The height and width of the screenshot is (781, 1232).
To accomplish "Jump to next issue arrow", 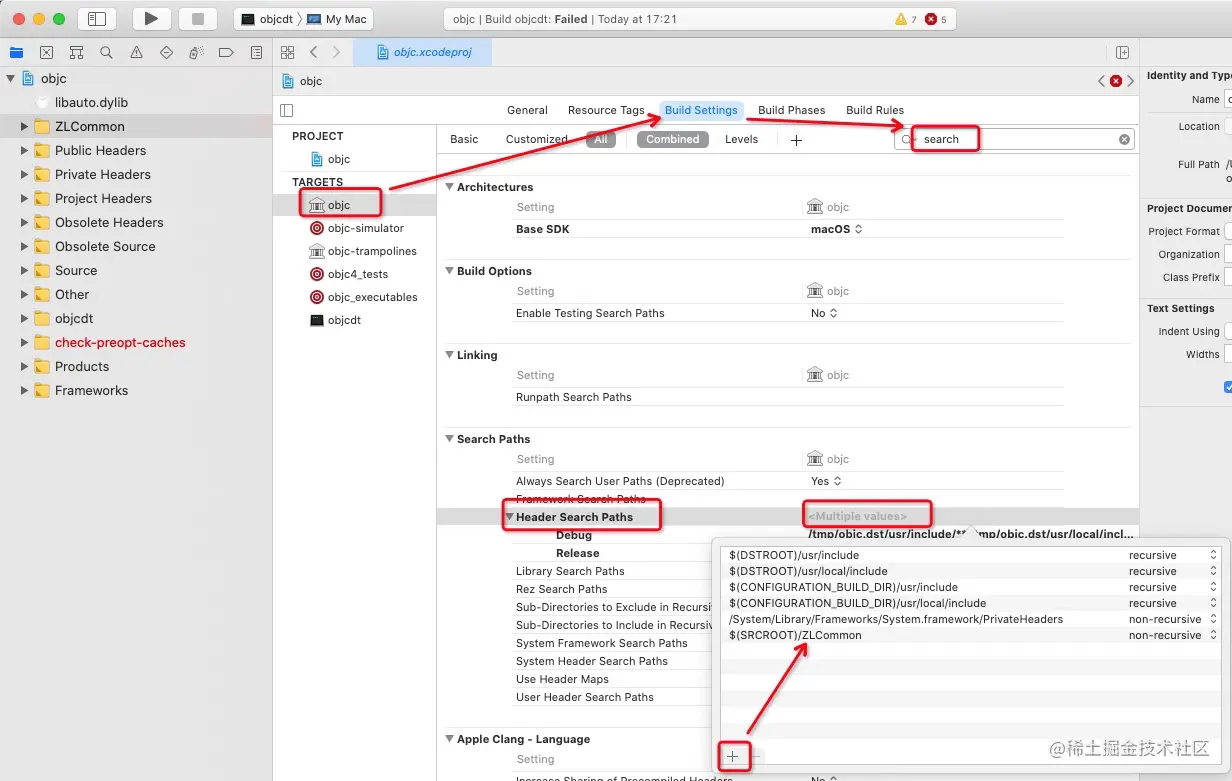I will pyautogui.click(x=1130, y=81).
